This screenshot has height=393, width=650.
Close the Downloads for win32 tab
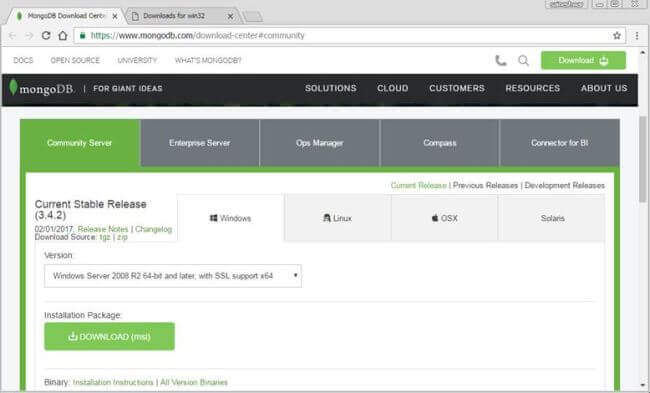click(x=230, y=17)
